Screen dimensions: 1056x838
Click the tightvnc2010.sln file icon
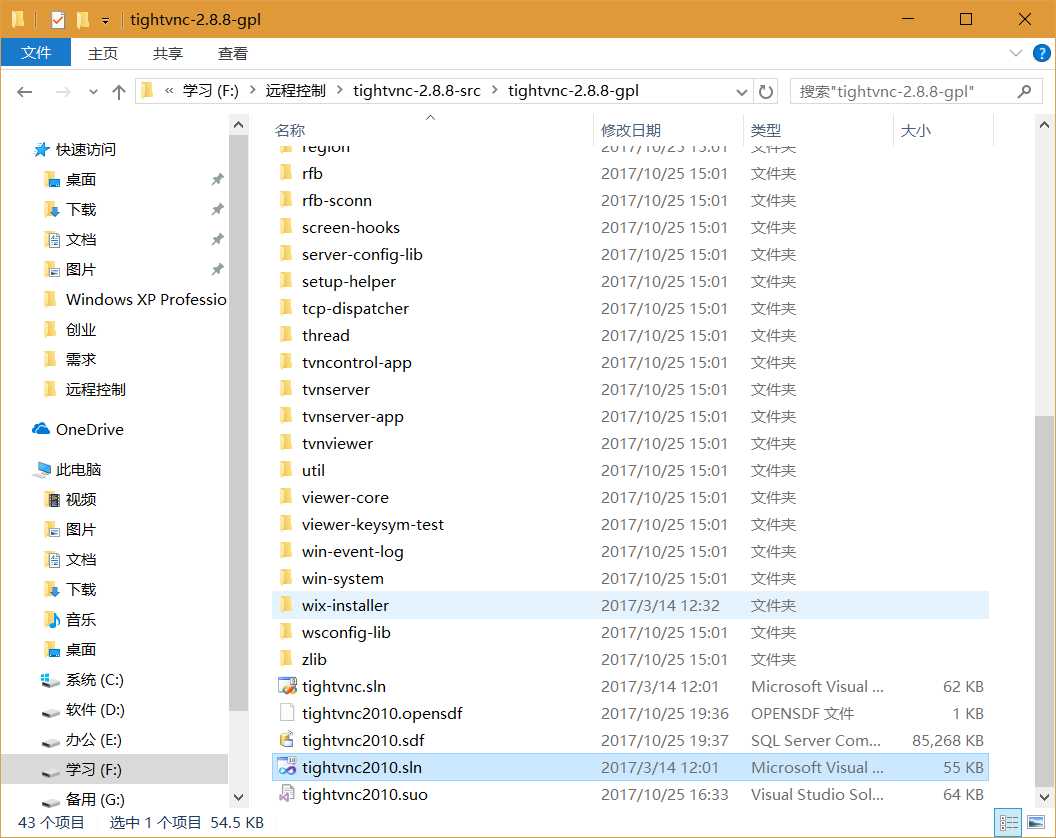[x=287, y=767]
